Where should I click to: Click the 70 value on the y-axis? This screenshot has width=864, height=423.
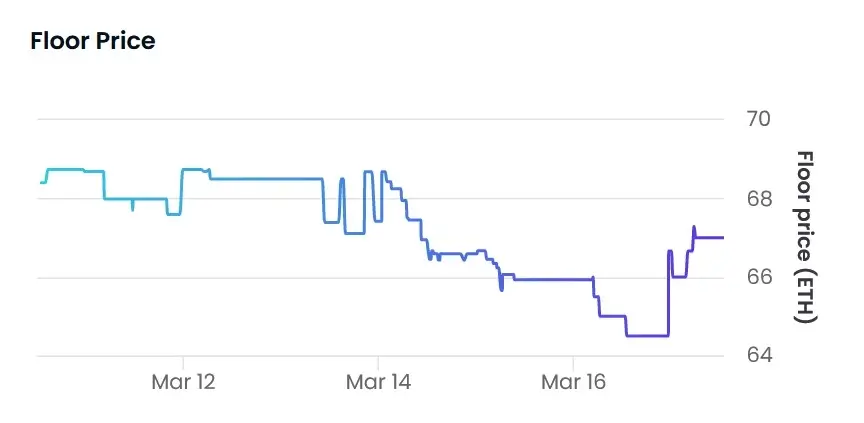click(758, 119)
